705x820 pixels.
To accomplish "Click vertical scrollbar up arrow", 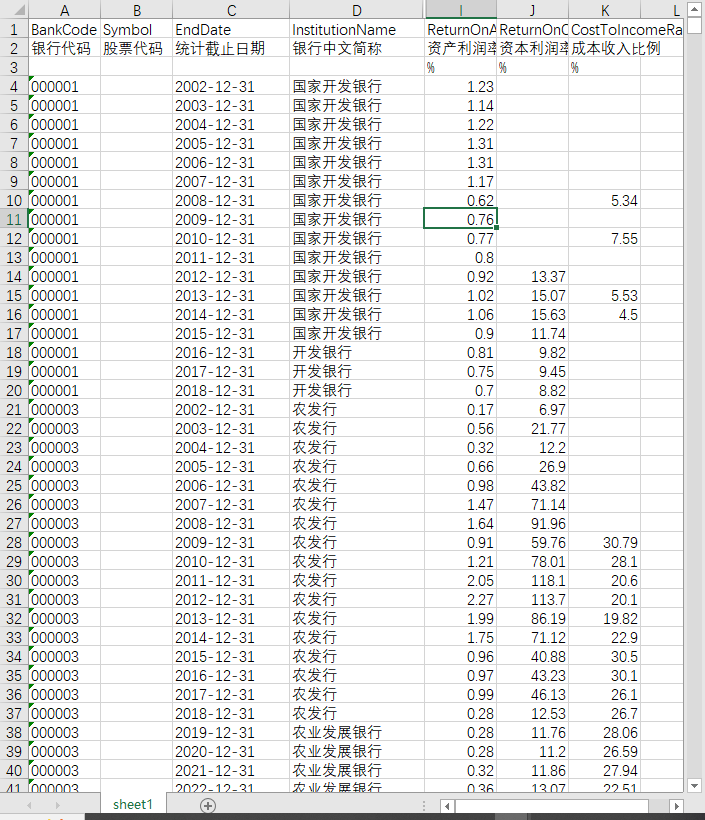I will (694, 9).
